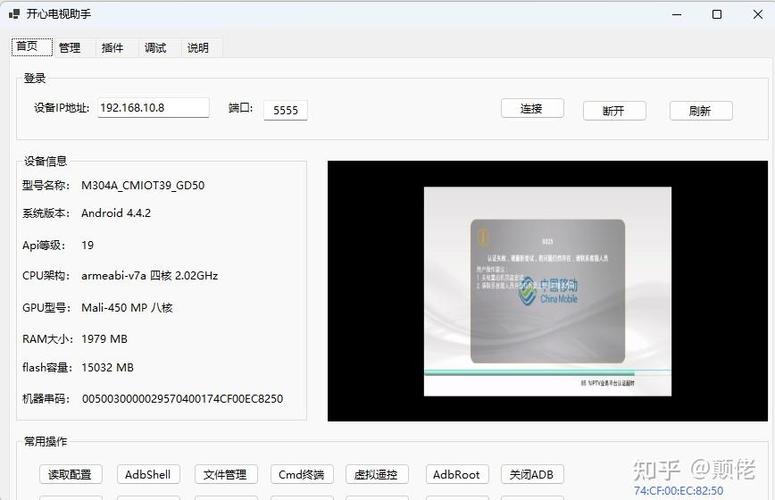The height and width of the screenshot is (500, 775).
Task: Click the 连接 button
Action: pyautogui.click(x=532, y=108)
